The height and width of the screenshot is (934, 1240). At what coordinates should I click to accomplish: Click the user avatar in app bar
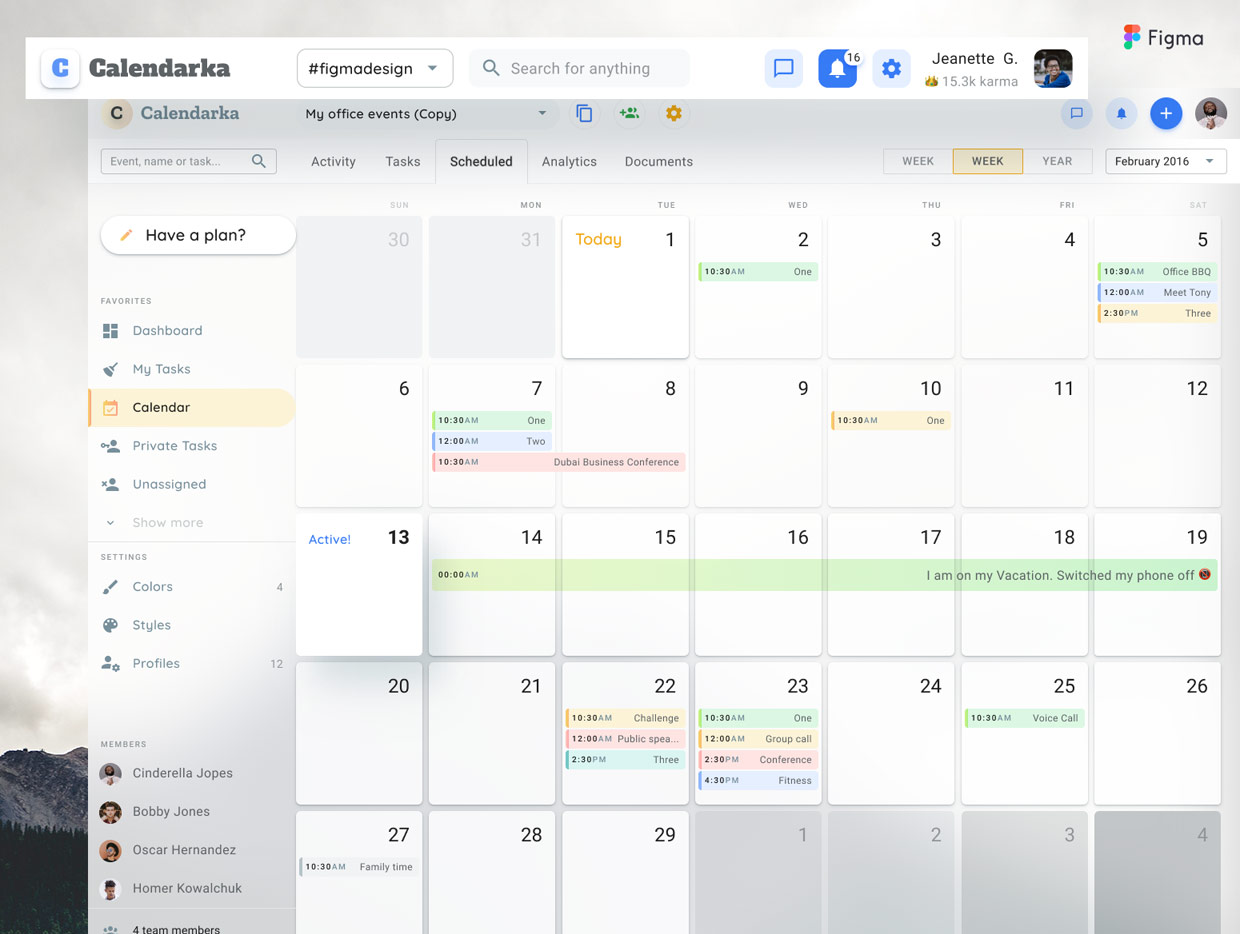click(1211, 114)
